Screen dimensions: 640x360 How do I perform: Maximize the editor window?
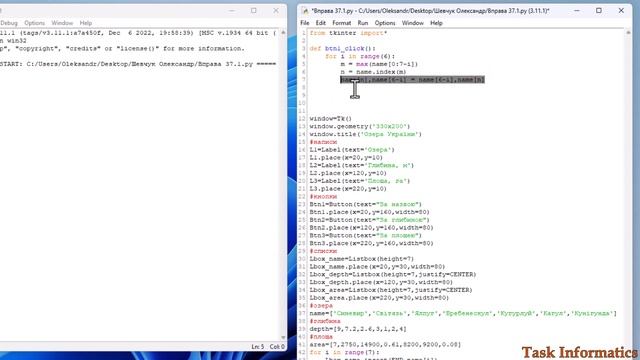coord(599,11)
